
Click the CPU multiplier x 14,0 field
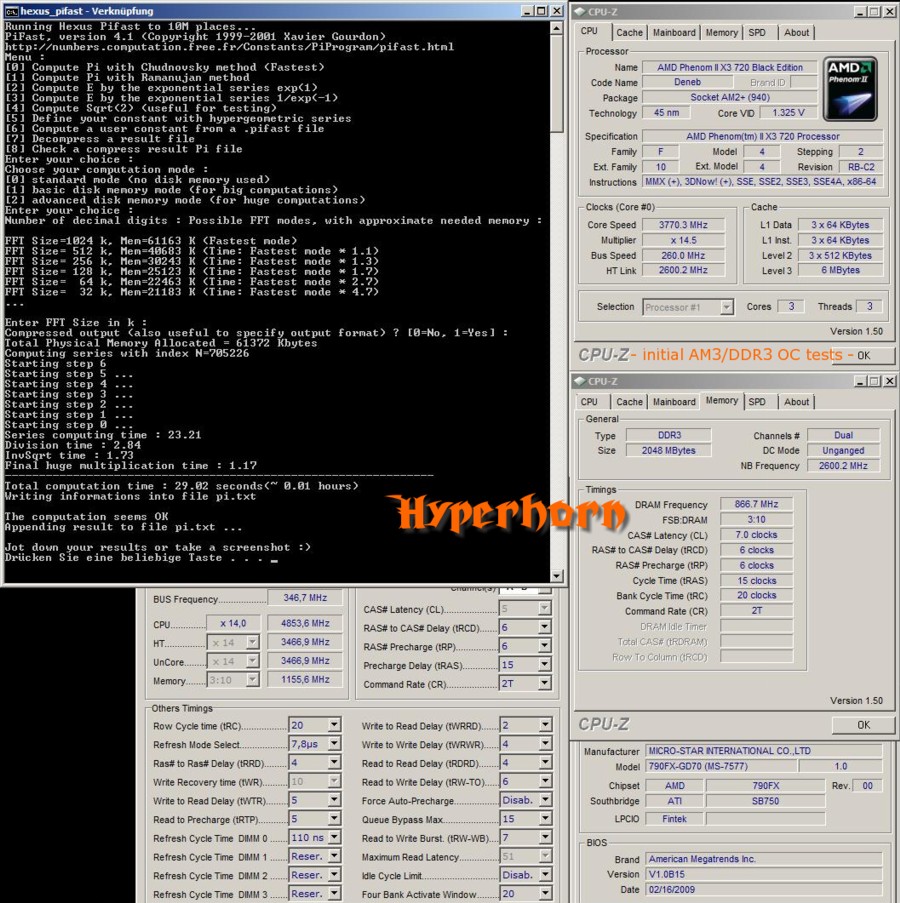click(x=233, y=624)
